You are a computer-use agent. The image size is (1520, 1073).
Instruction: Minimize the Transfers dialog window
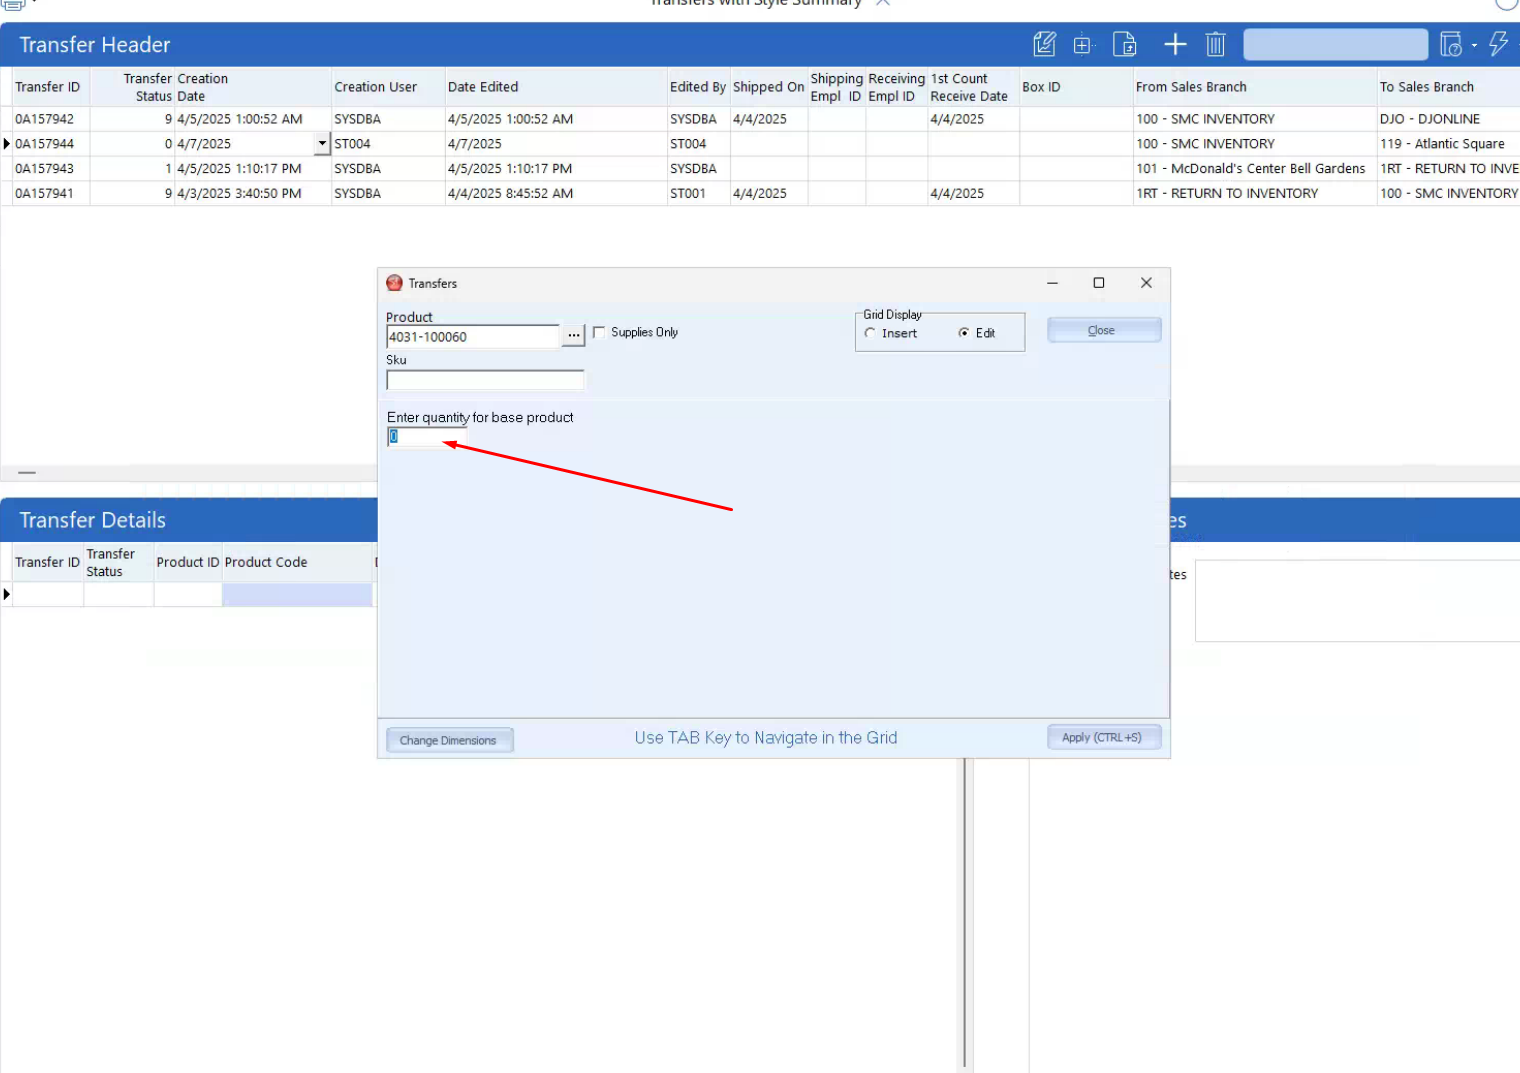[x=1052, y=283]
